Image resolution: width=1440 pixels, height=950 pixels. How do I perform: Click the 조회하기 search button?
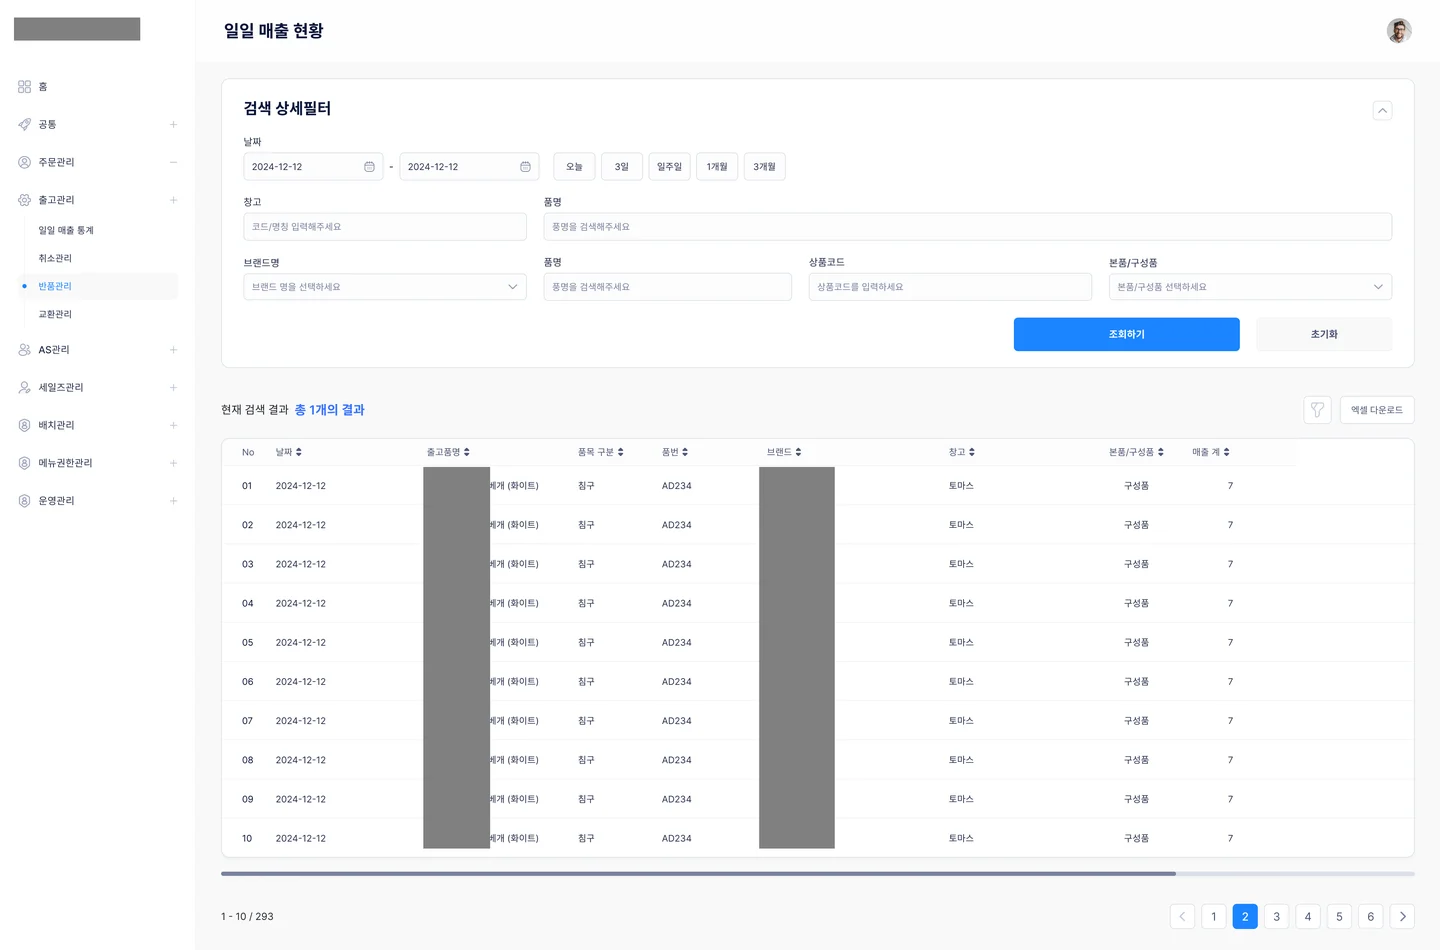1127,334
